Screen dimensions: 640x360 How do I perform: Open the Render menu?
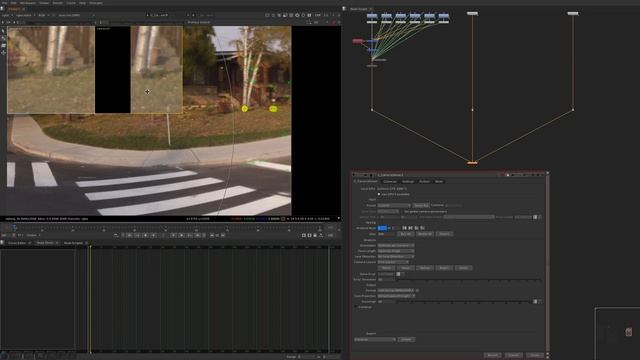point(58,3)
